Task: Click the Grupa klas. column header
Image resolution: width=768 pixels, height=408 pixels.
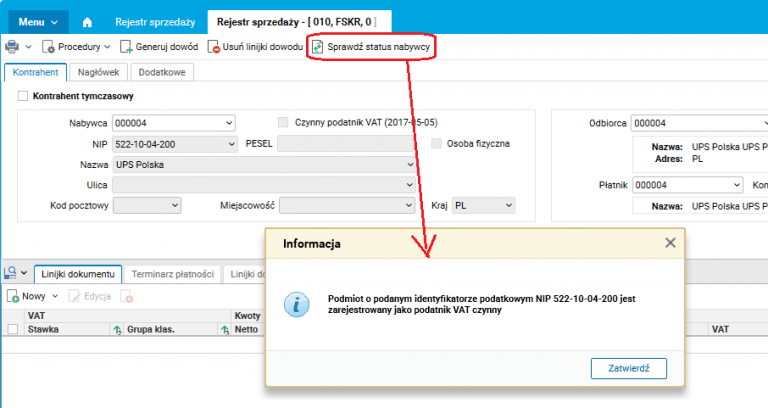Action: tap(151, 329)
